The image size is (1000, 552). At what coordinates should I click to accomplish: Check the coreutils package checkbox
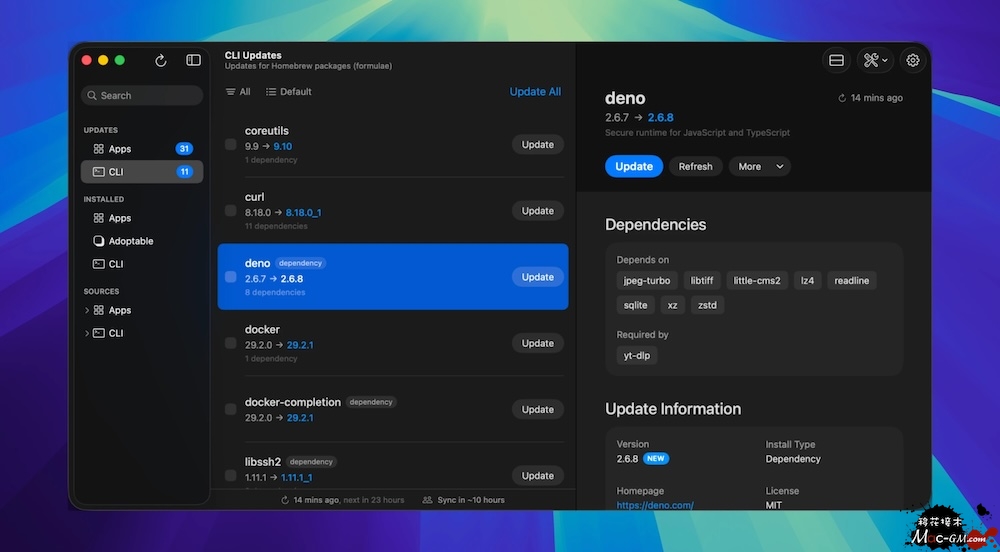(231, 145)
